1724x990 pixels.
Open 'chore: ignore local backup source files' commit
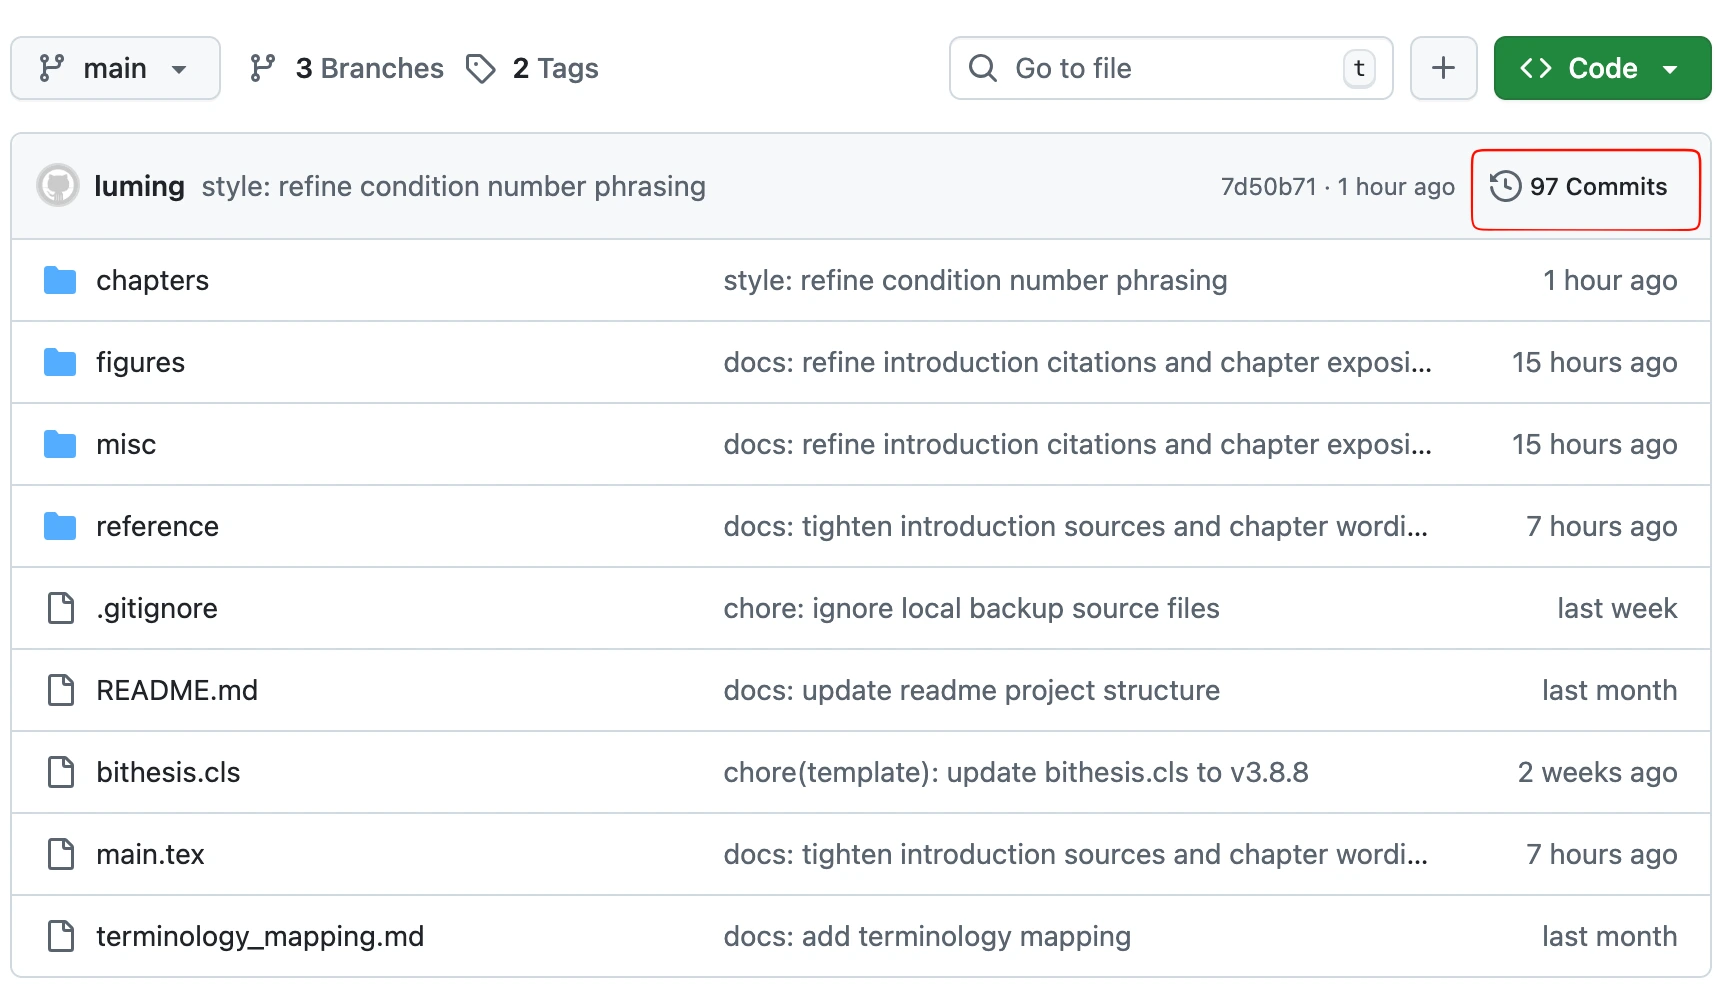[x=971, y=608]
